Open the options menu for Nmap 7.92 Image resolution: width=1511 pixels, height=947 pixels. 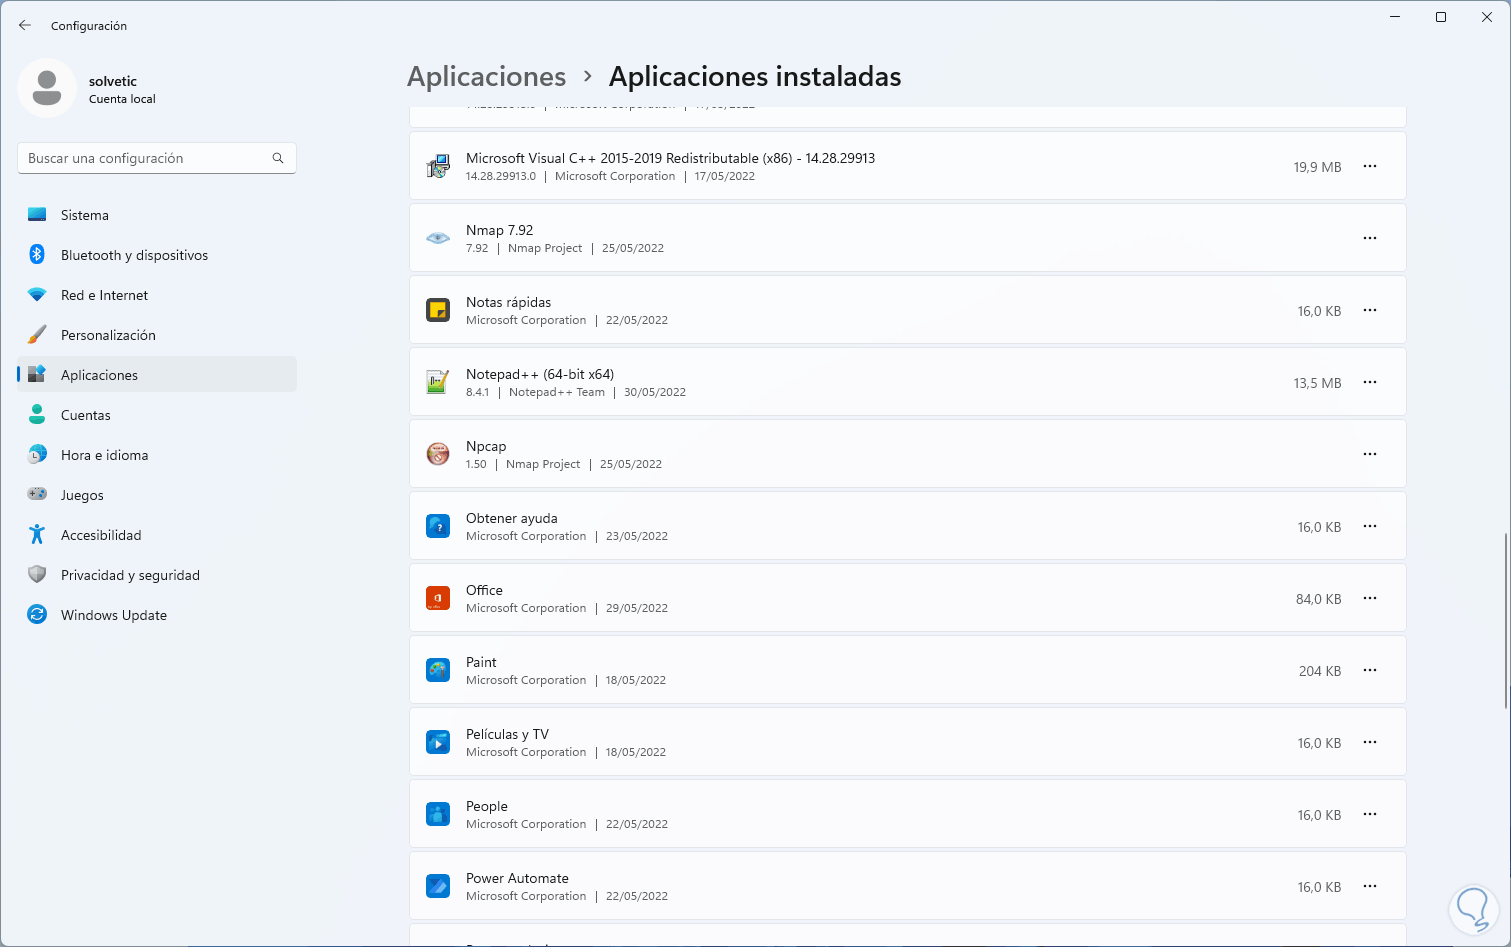1370,238
